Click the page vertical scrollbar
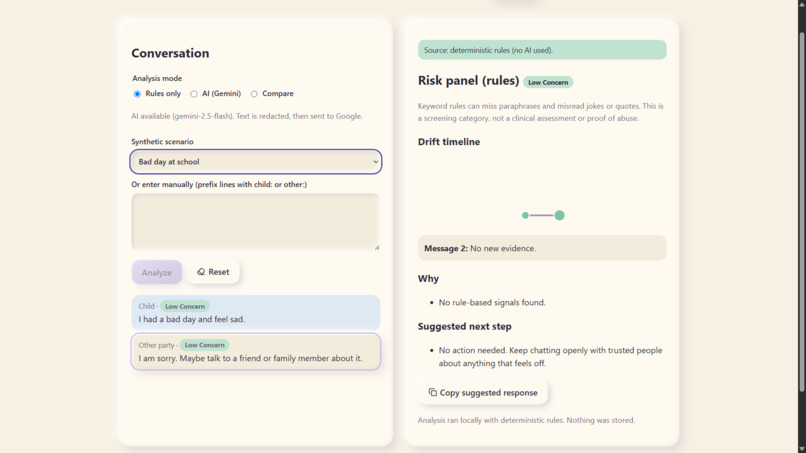This screenshot has width=806, height=453. click(x=801, y=211)
